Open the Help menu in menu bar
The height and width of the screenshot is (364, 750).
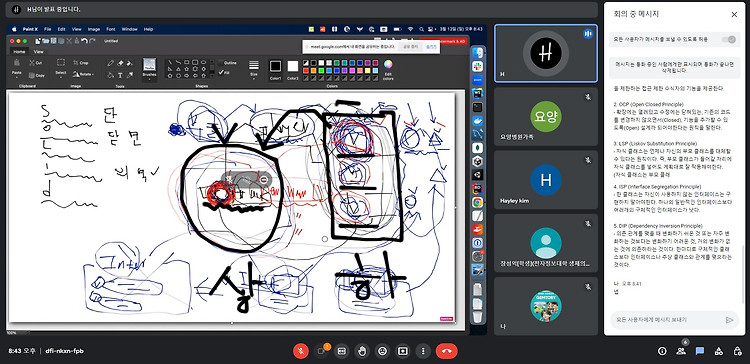pos(148,29)
